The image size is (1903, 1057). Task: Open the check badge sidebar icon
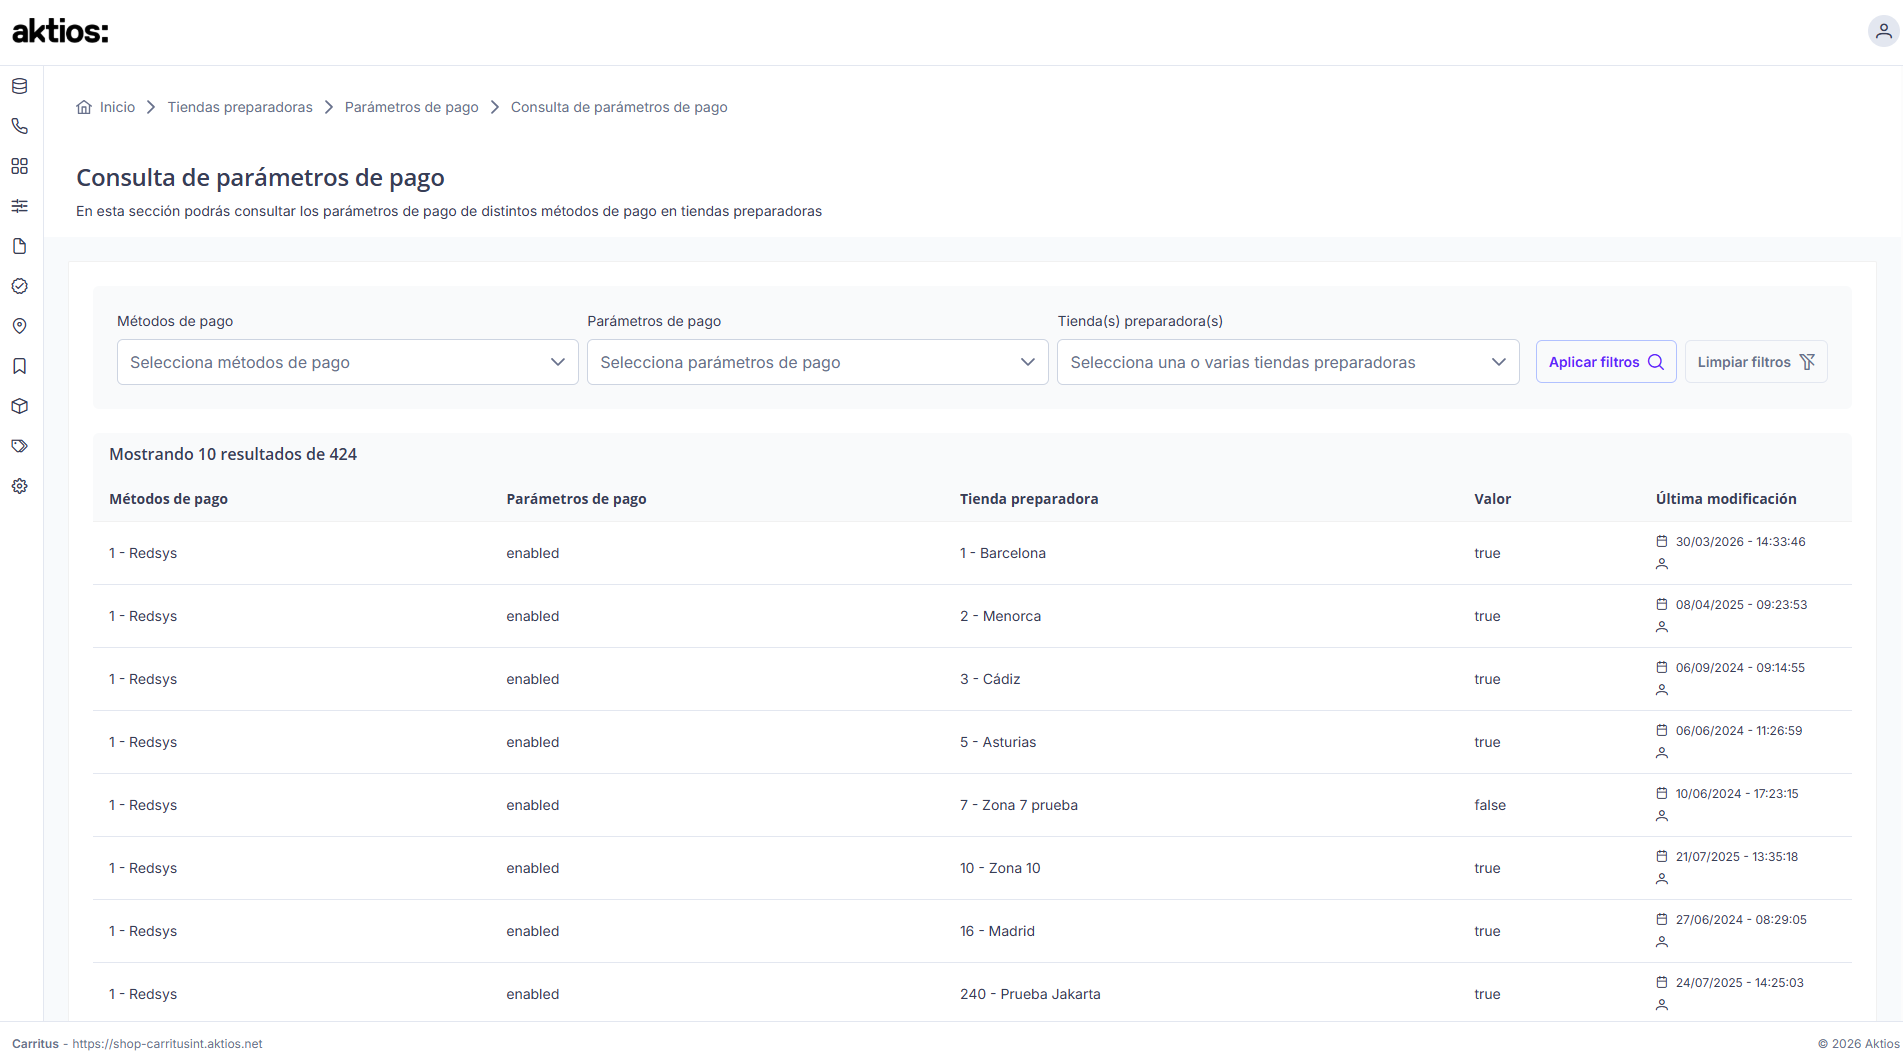[19, 286]
